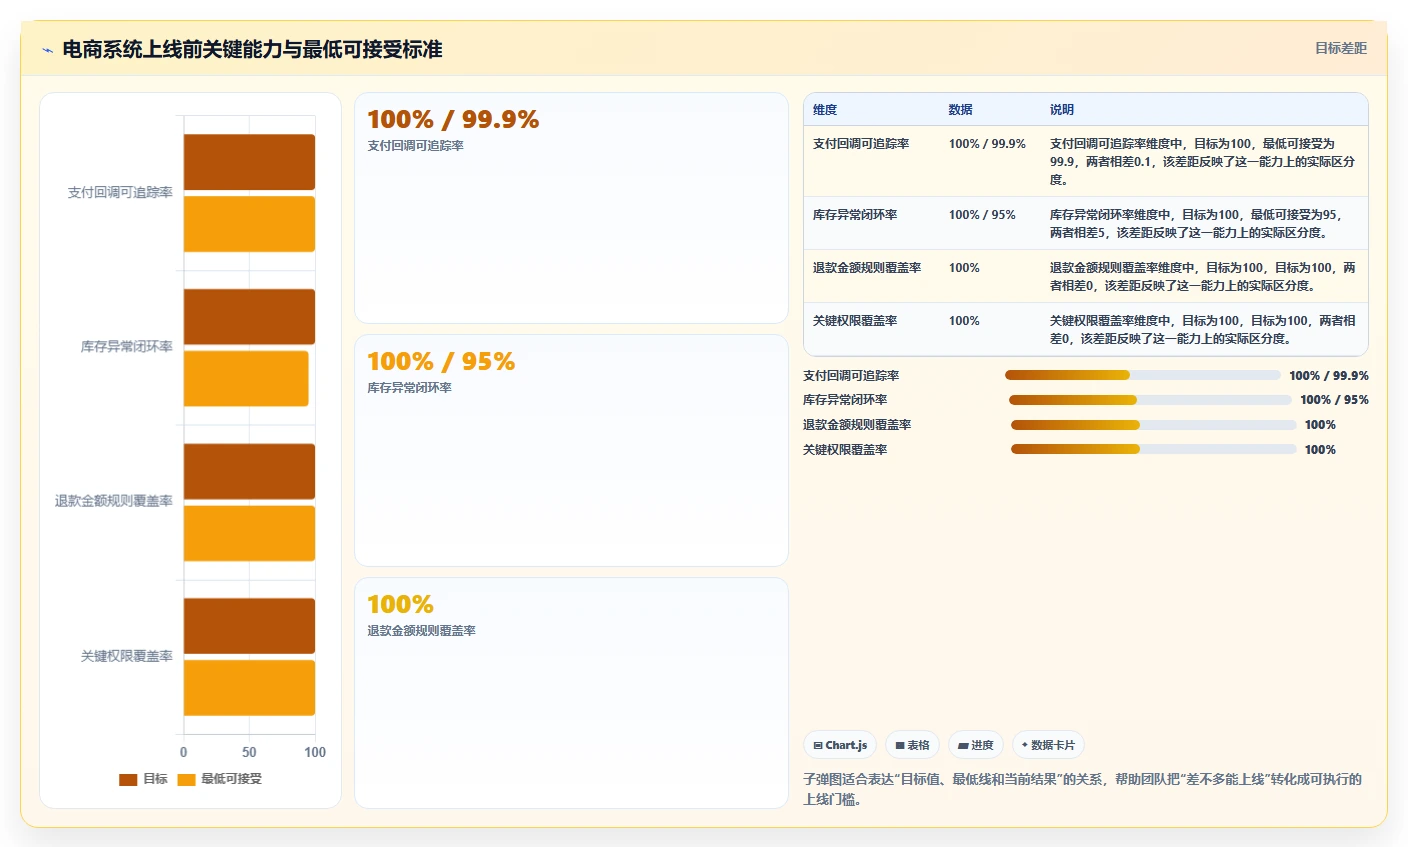Click the progress row label 支付回调可追踪率
Image resolution: width=1408 pixels, height=847 pixels.
[851, 376]
